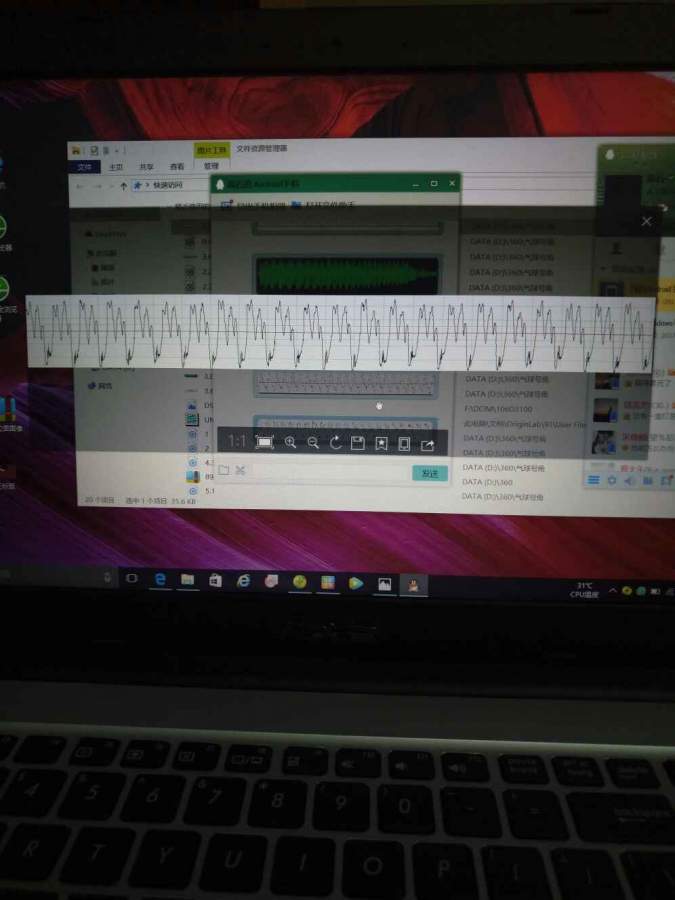Screen dimensions: 675x900
Task: Click the hamburger menu icon in QQ panel bottom
Action: (x=593, y=480)
